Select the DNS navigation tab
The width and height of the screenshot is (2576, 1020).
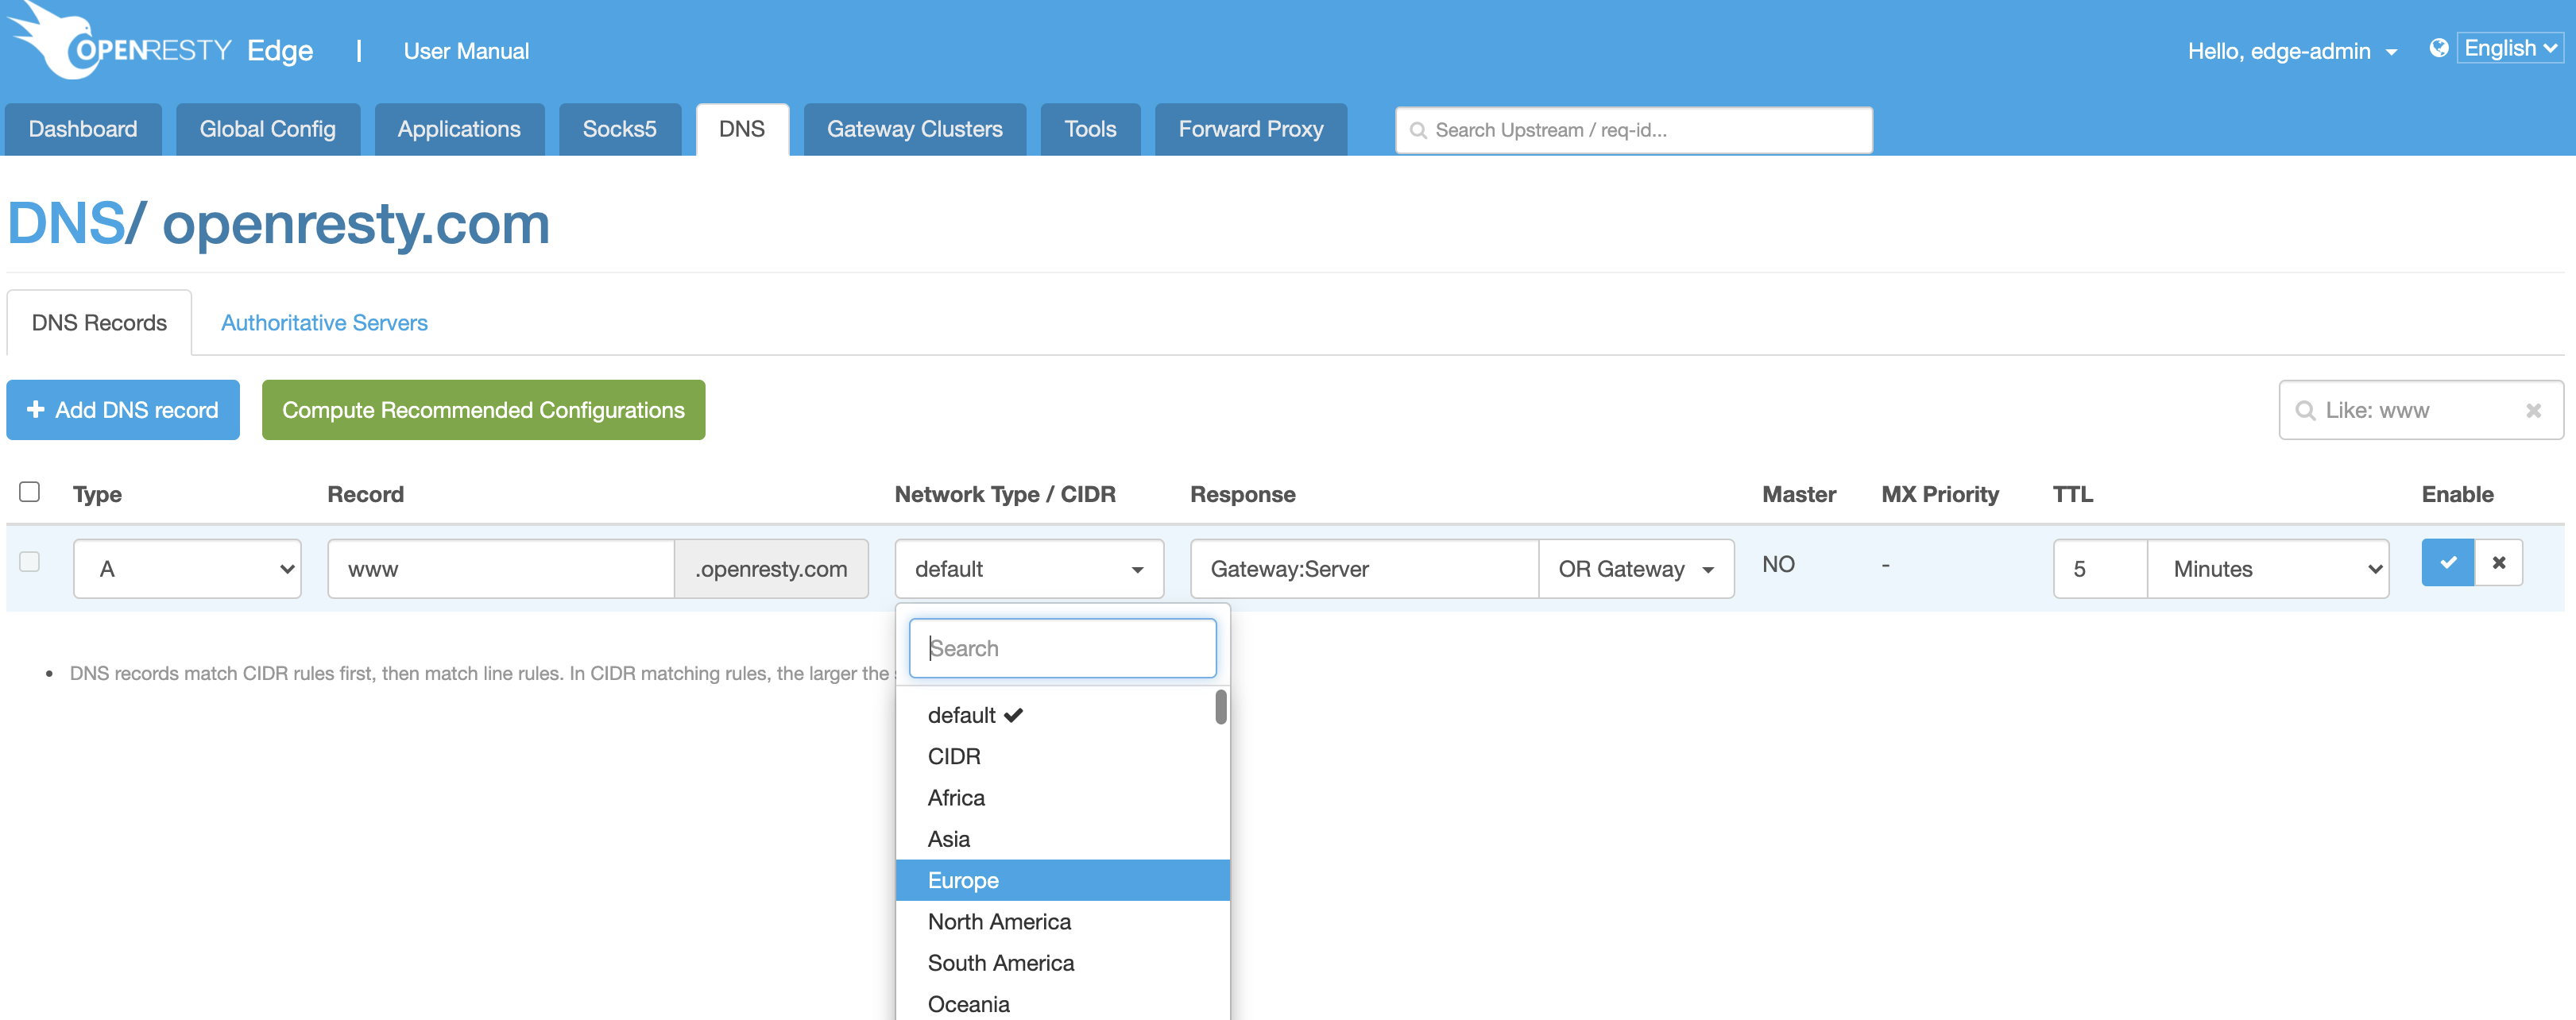coord(741,129)
